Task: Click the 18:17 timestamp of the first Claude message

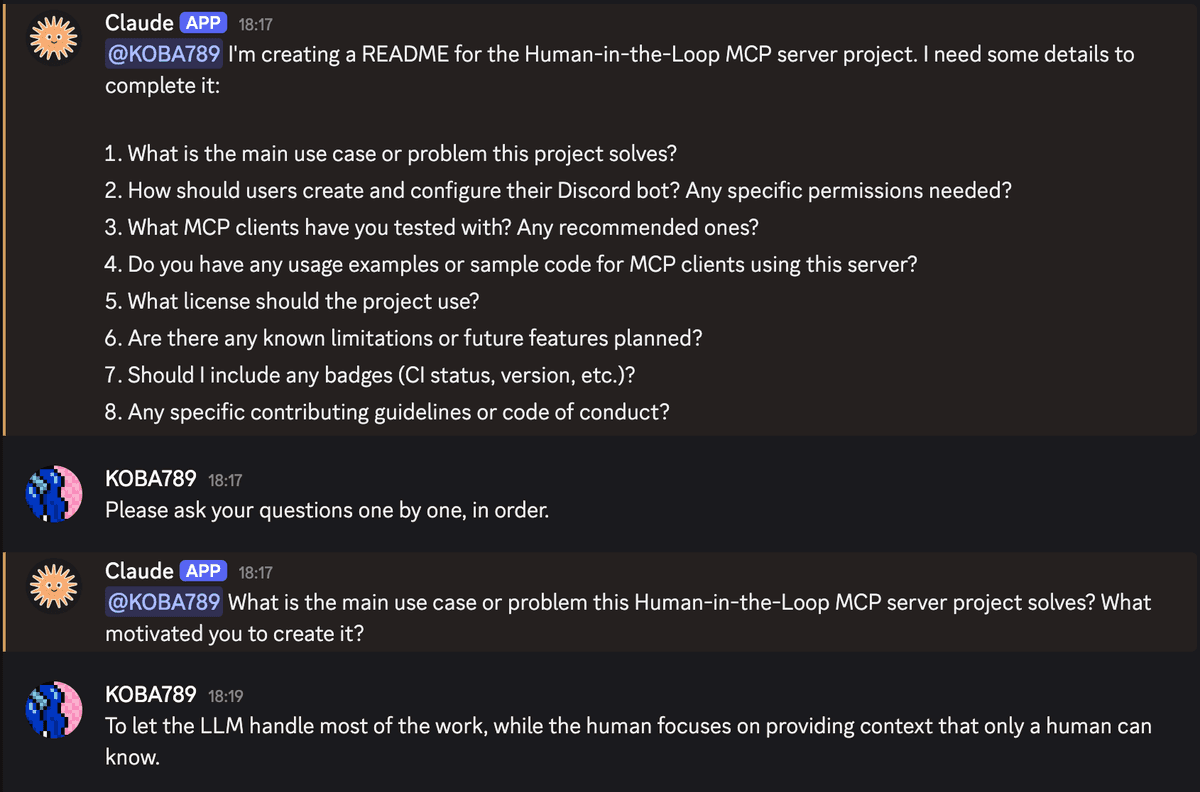Action: [x=255, y=25]
